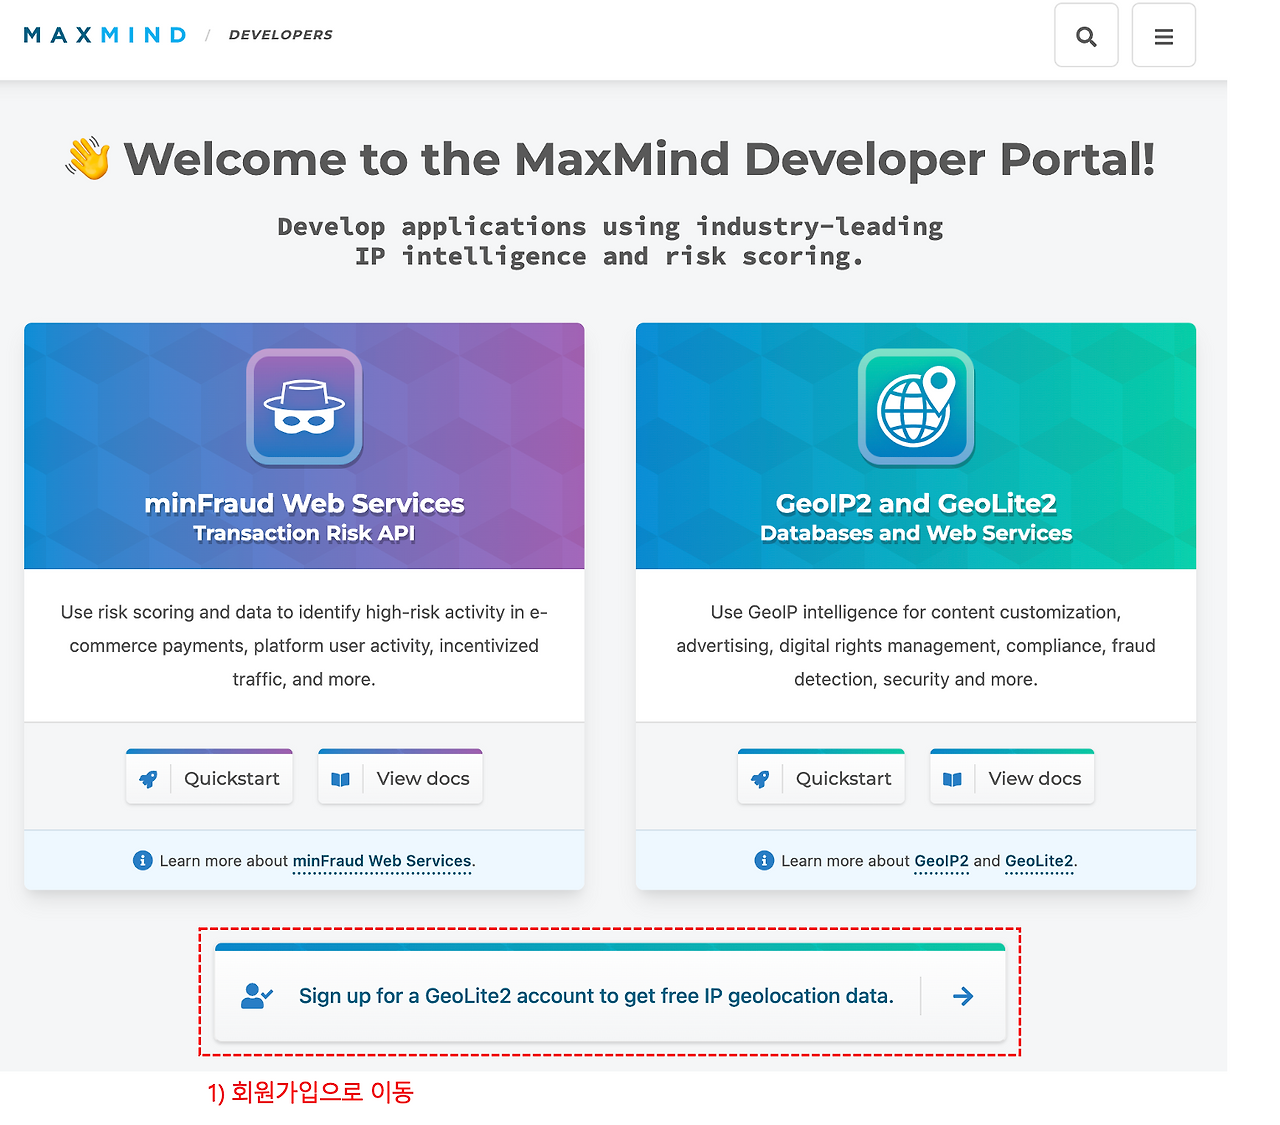1280x1125 pixels.
Task: Go to the Developers header link
Action: click(x=280, y=35)
